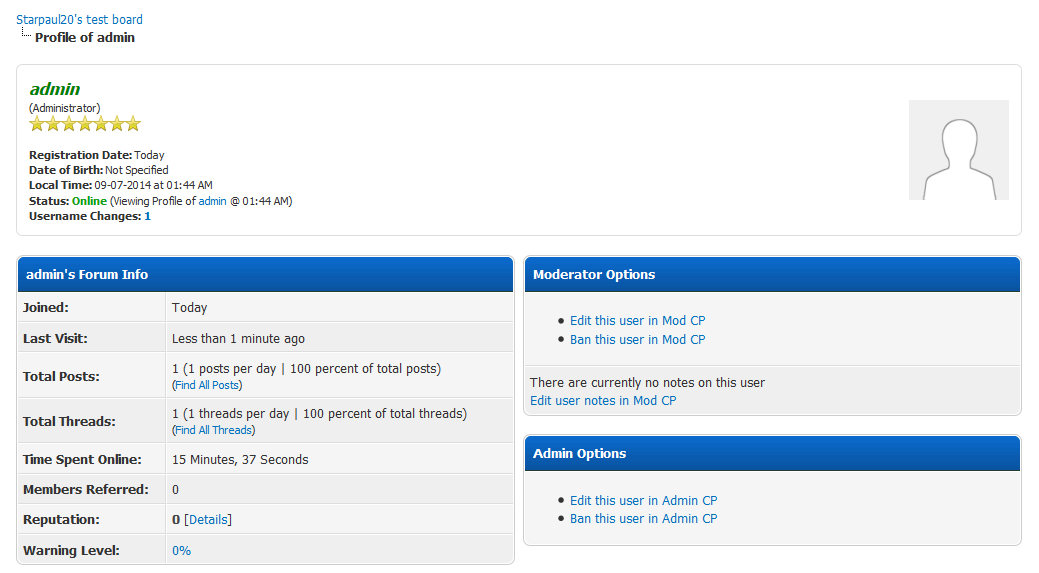1039x573 pixels.
Task: Select Edit this user in Admin CP
Action: 643,500
